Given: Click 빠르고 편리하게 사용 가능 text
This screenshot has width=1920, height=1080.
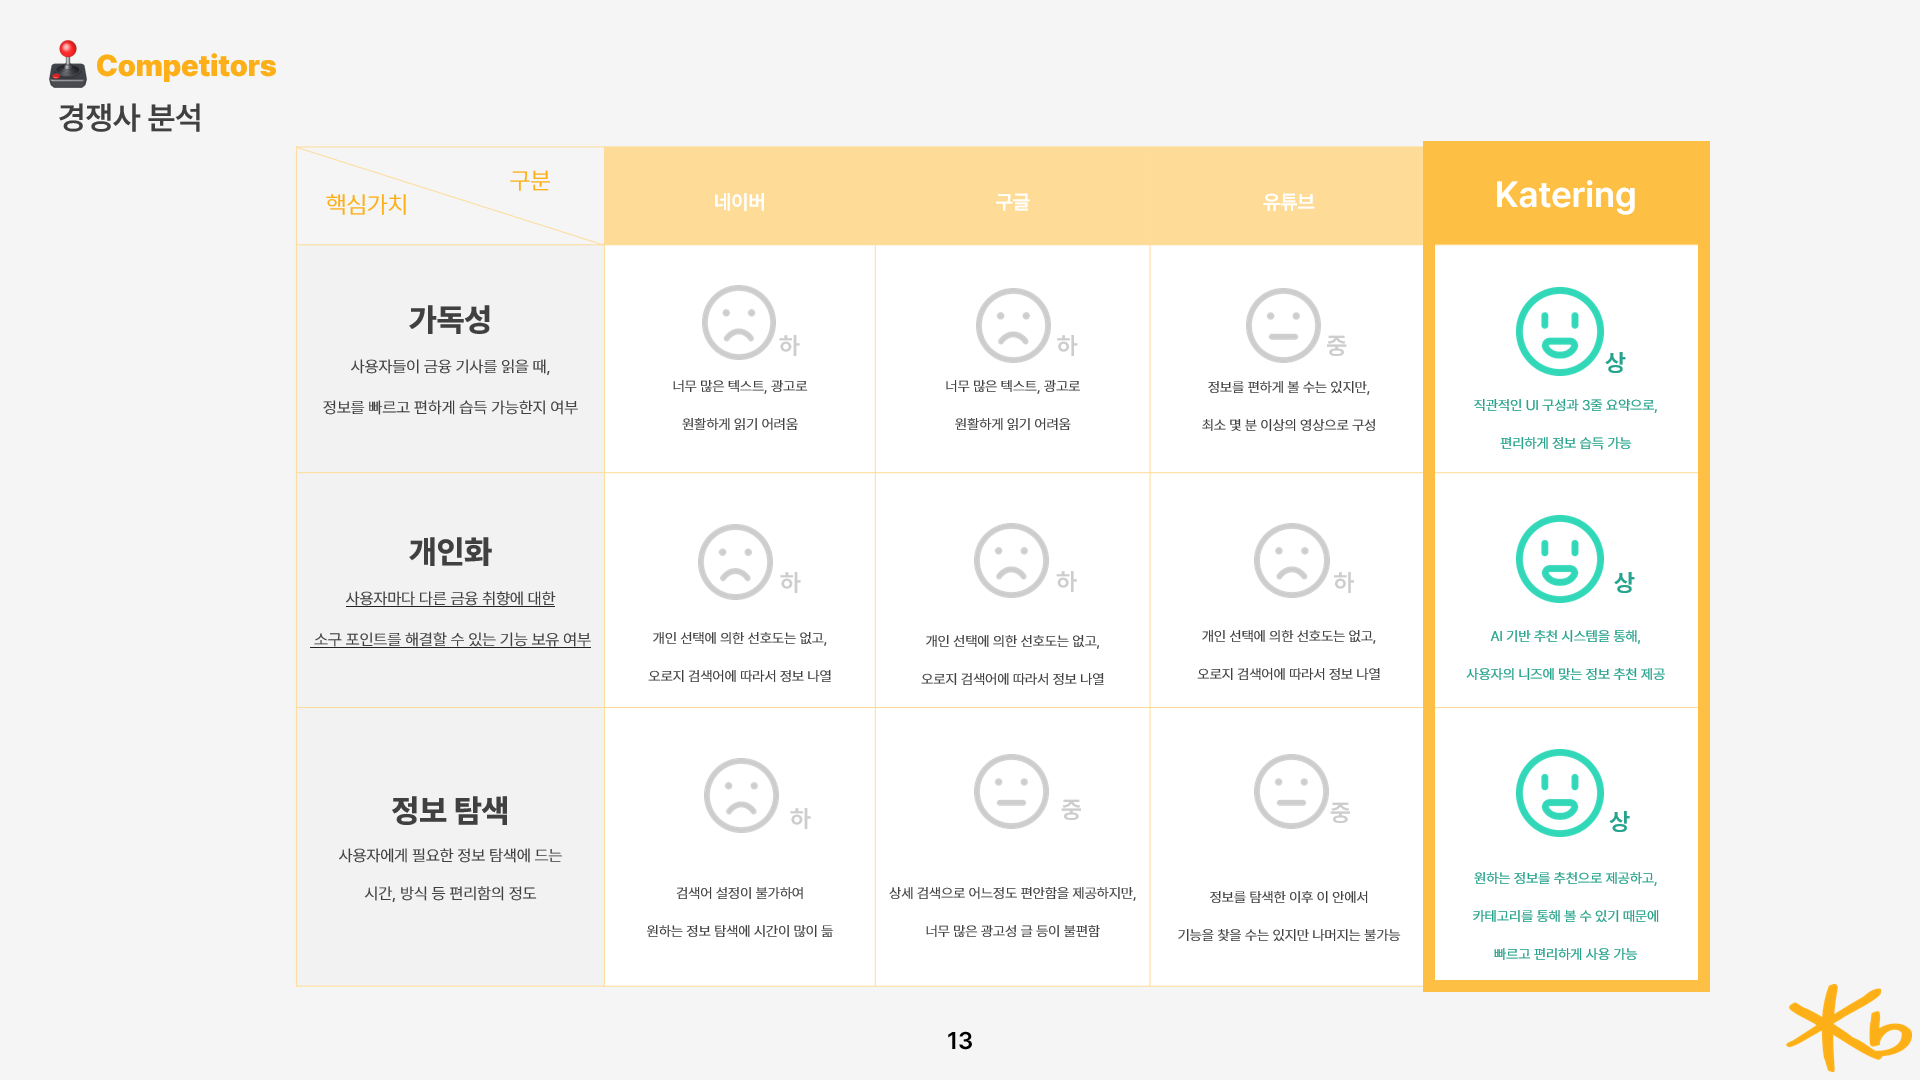Looking at the screenshot, I should click(x=1565, y=954).
